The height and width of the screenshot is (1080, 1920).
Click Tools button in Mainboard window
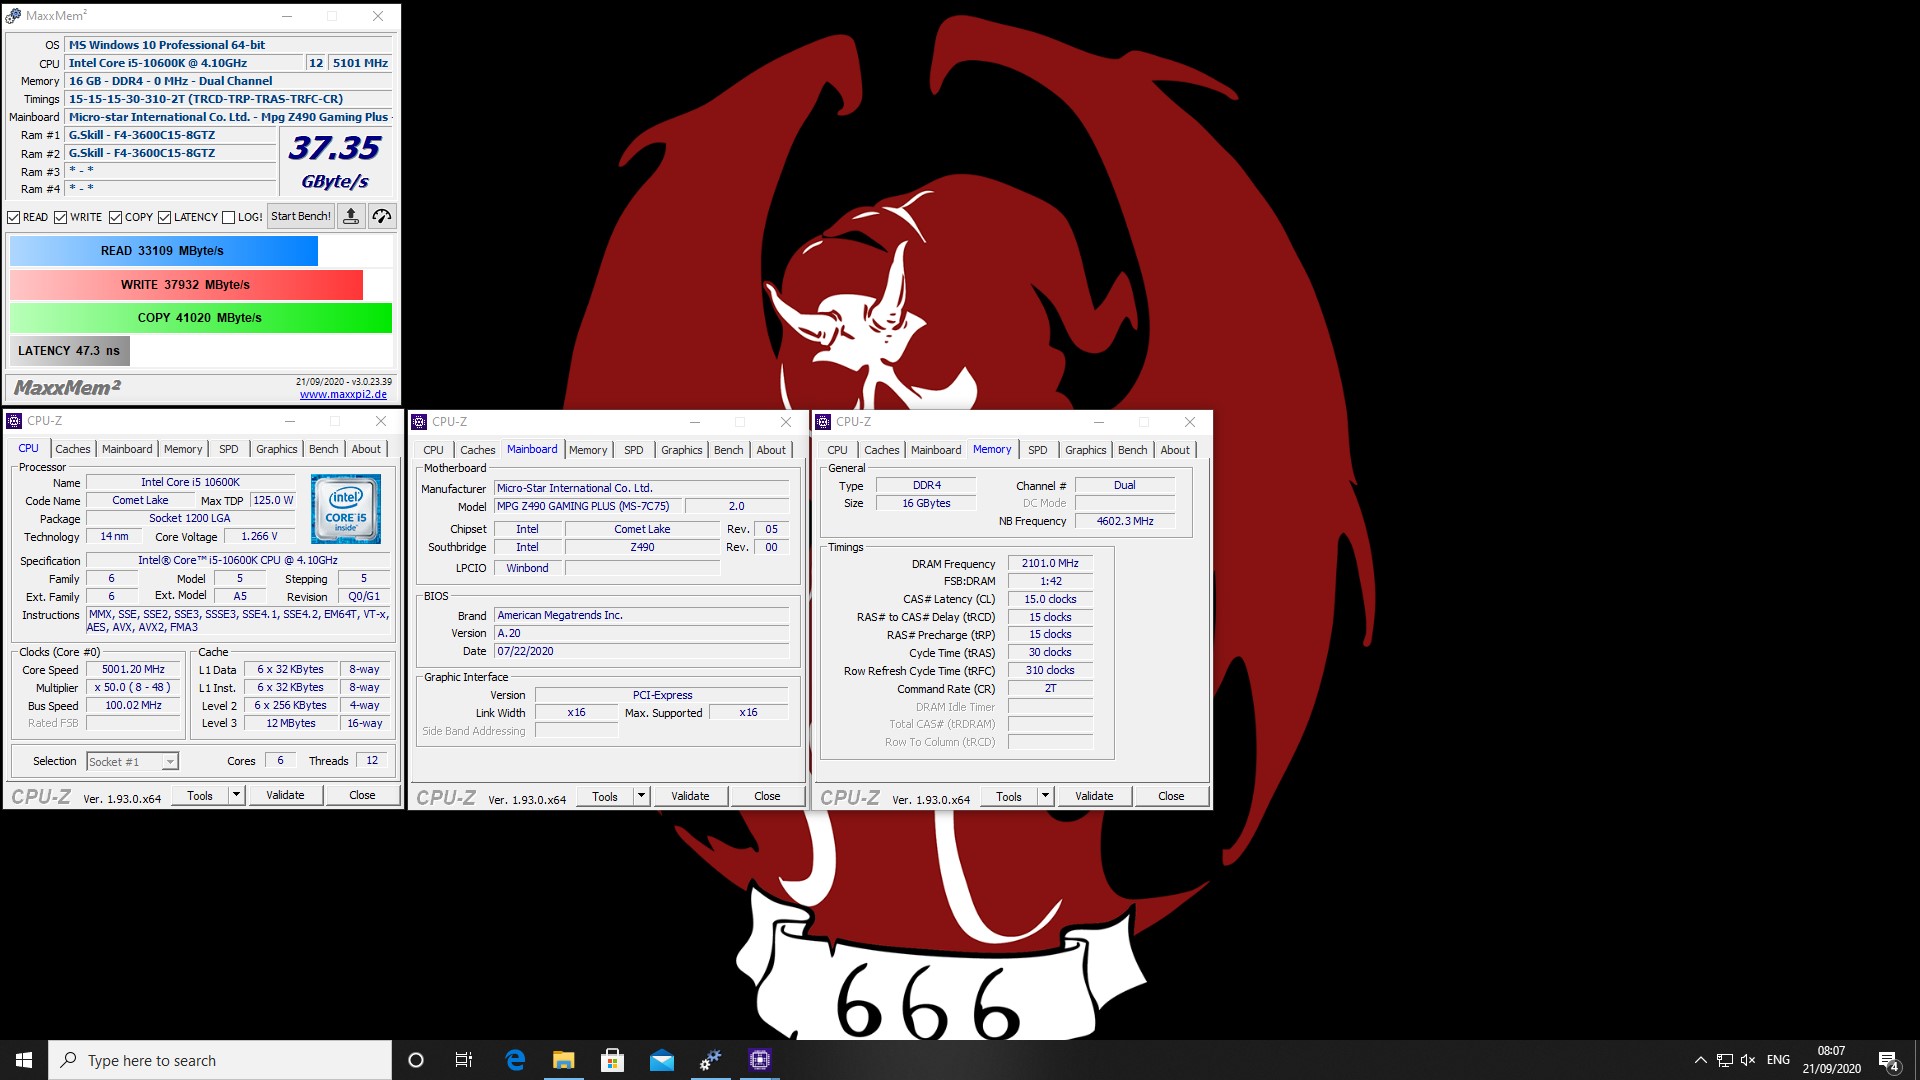605,796
